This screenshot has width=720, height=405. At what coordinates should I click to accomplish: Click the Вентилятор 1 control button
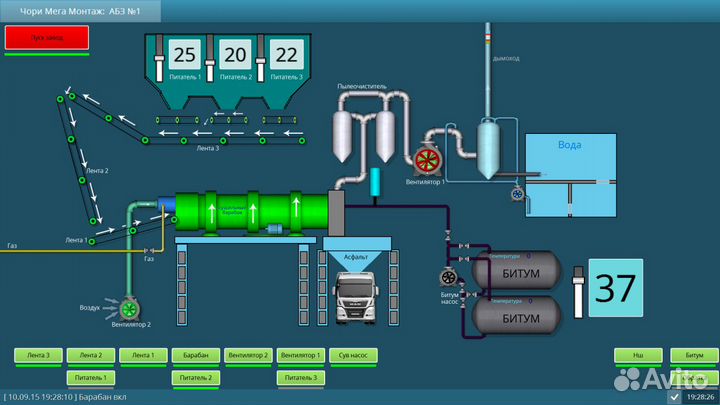(x=300, y=355)
